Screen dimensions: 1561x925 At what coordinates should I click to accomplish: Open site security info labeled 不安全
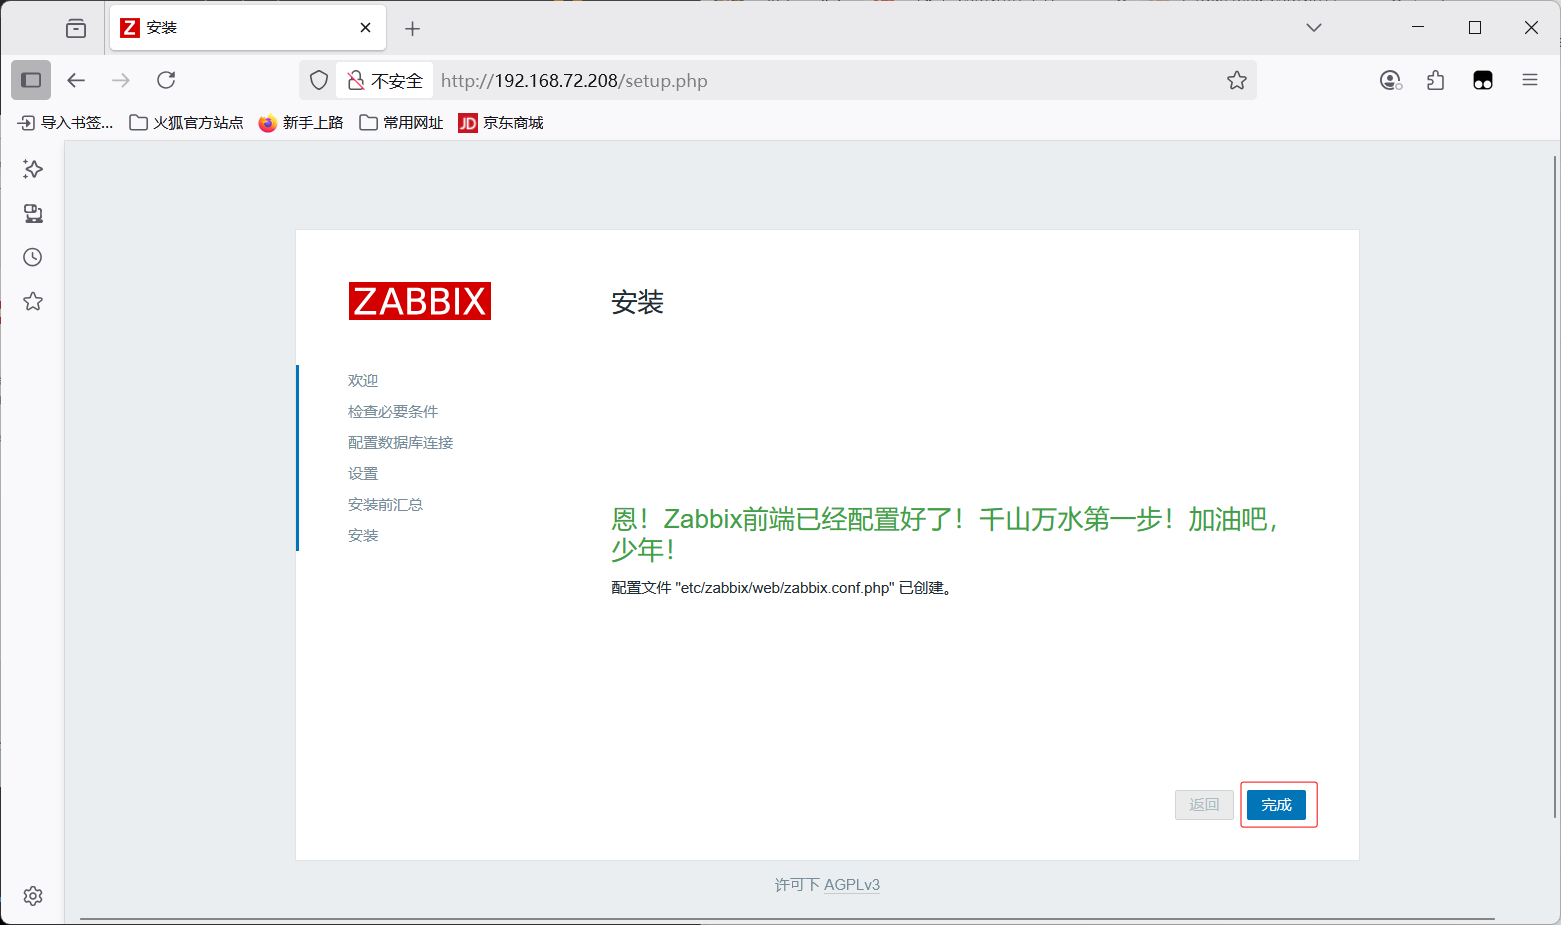385,80
